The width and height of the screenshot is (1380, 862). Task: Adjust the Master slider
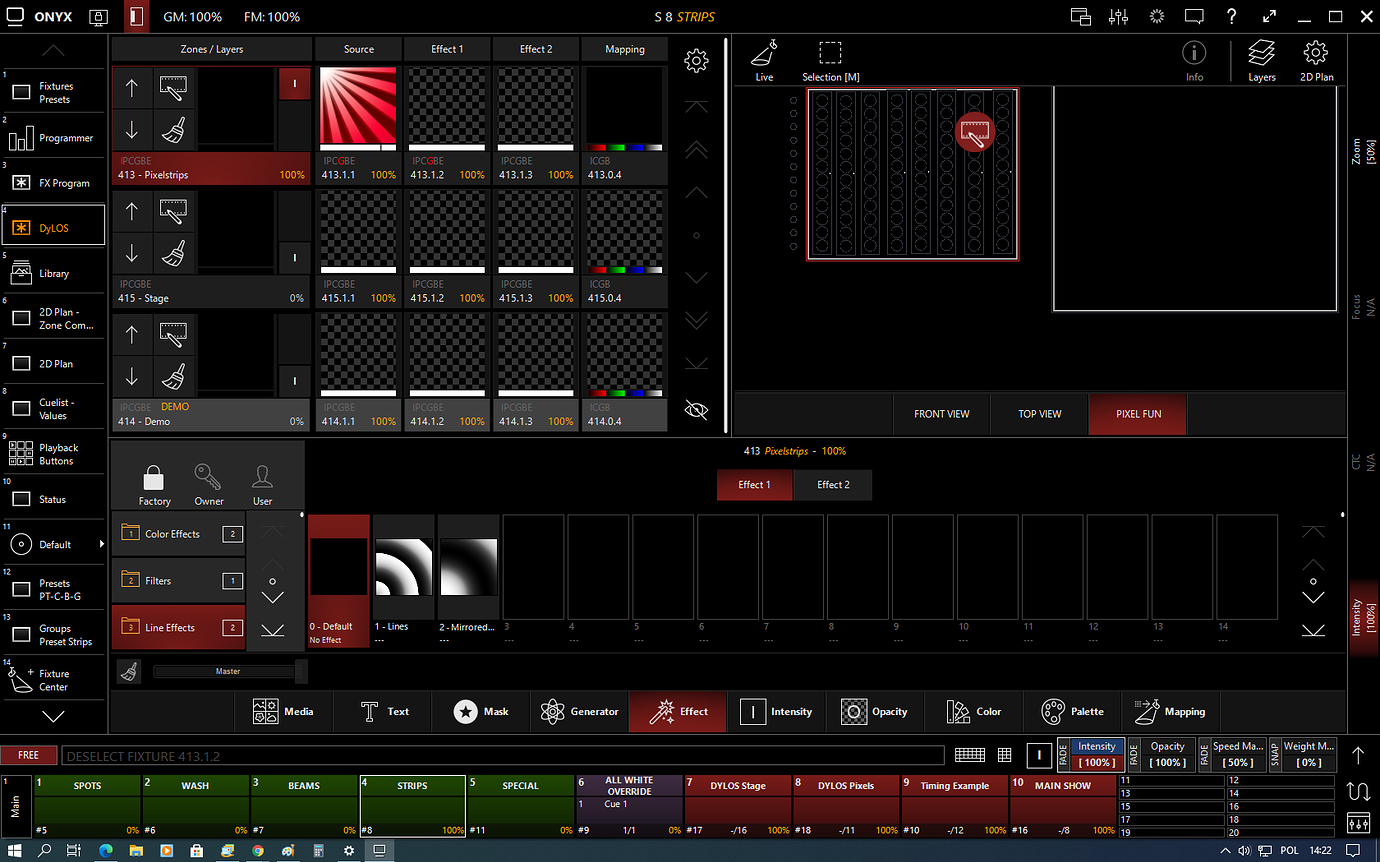tap(228, 671)
